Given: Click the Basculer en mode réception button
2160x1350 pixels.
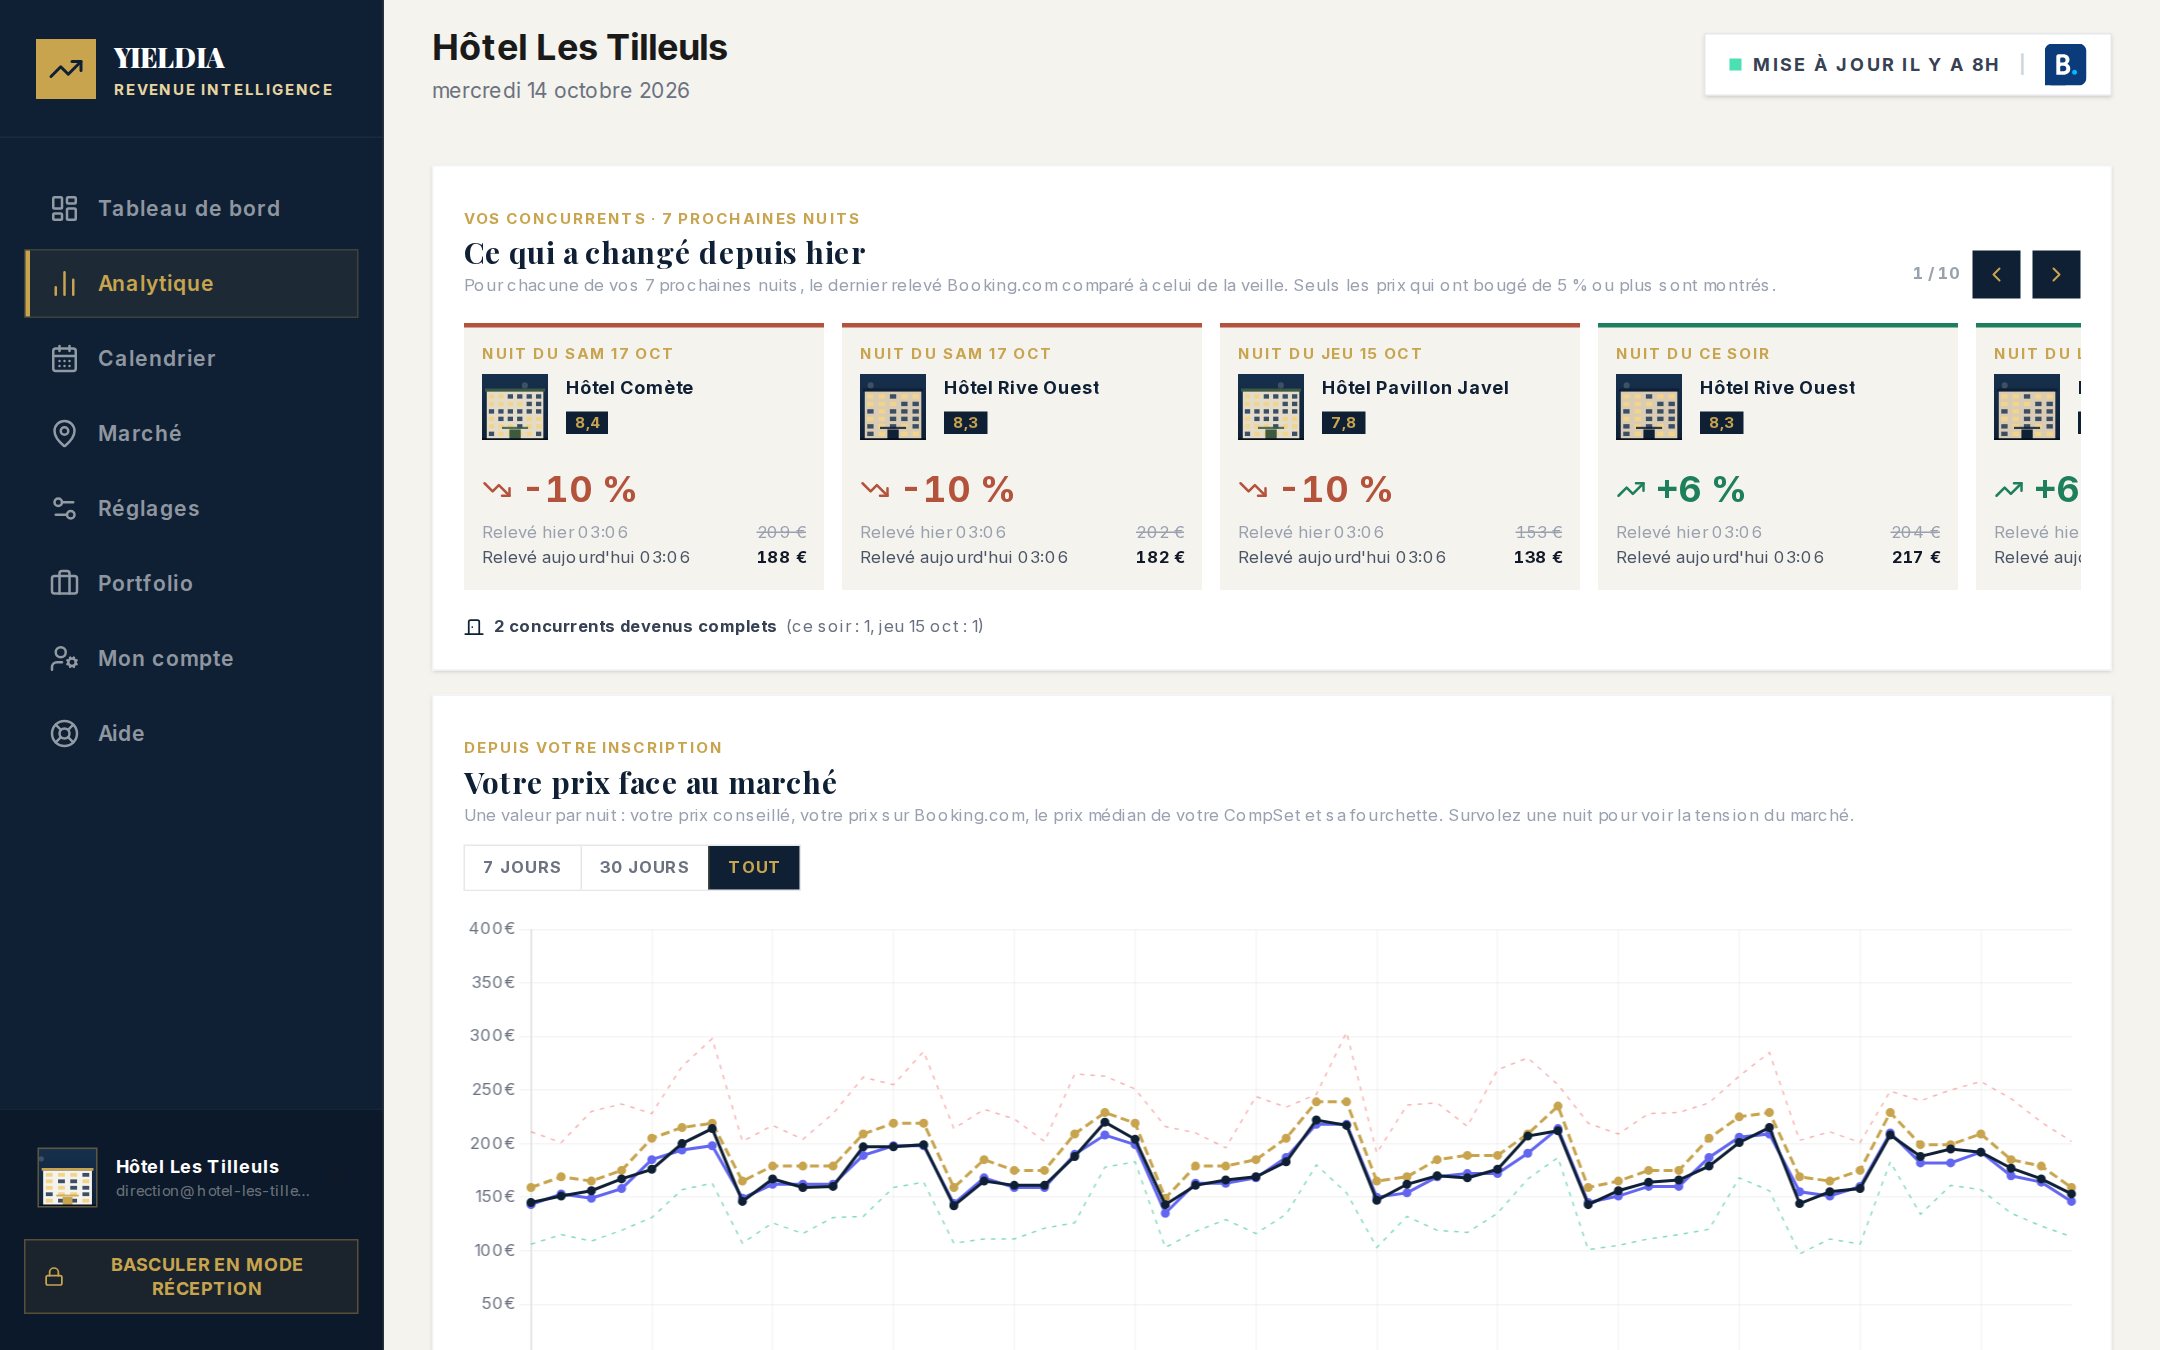Looking at the screenshot, I should pyautogui.click(x=191, y=1276).
